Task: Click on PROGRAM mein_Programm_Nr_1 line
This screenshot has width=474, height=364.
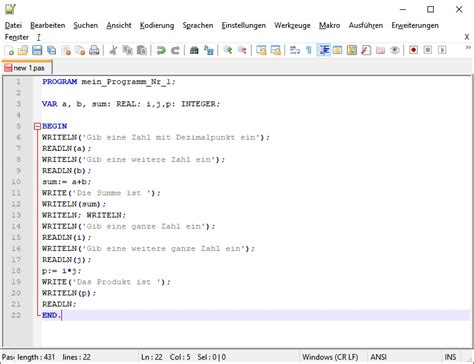Action: [x=109, y=82]
